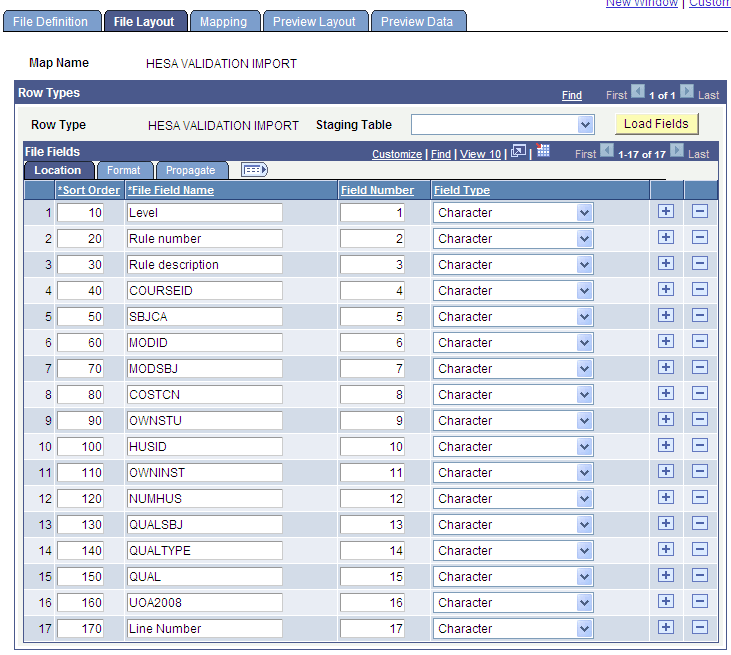Add a row after Rule description
The width and height of the screenshot is (731, 655).
pyautogui.click(x=666, y=264)
